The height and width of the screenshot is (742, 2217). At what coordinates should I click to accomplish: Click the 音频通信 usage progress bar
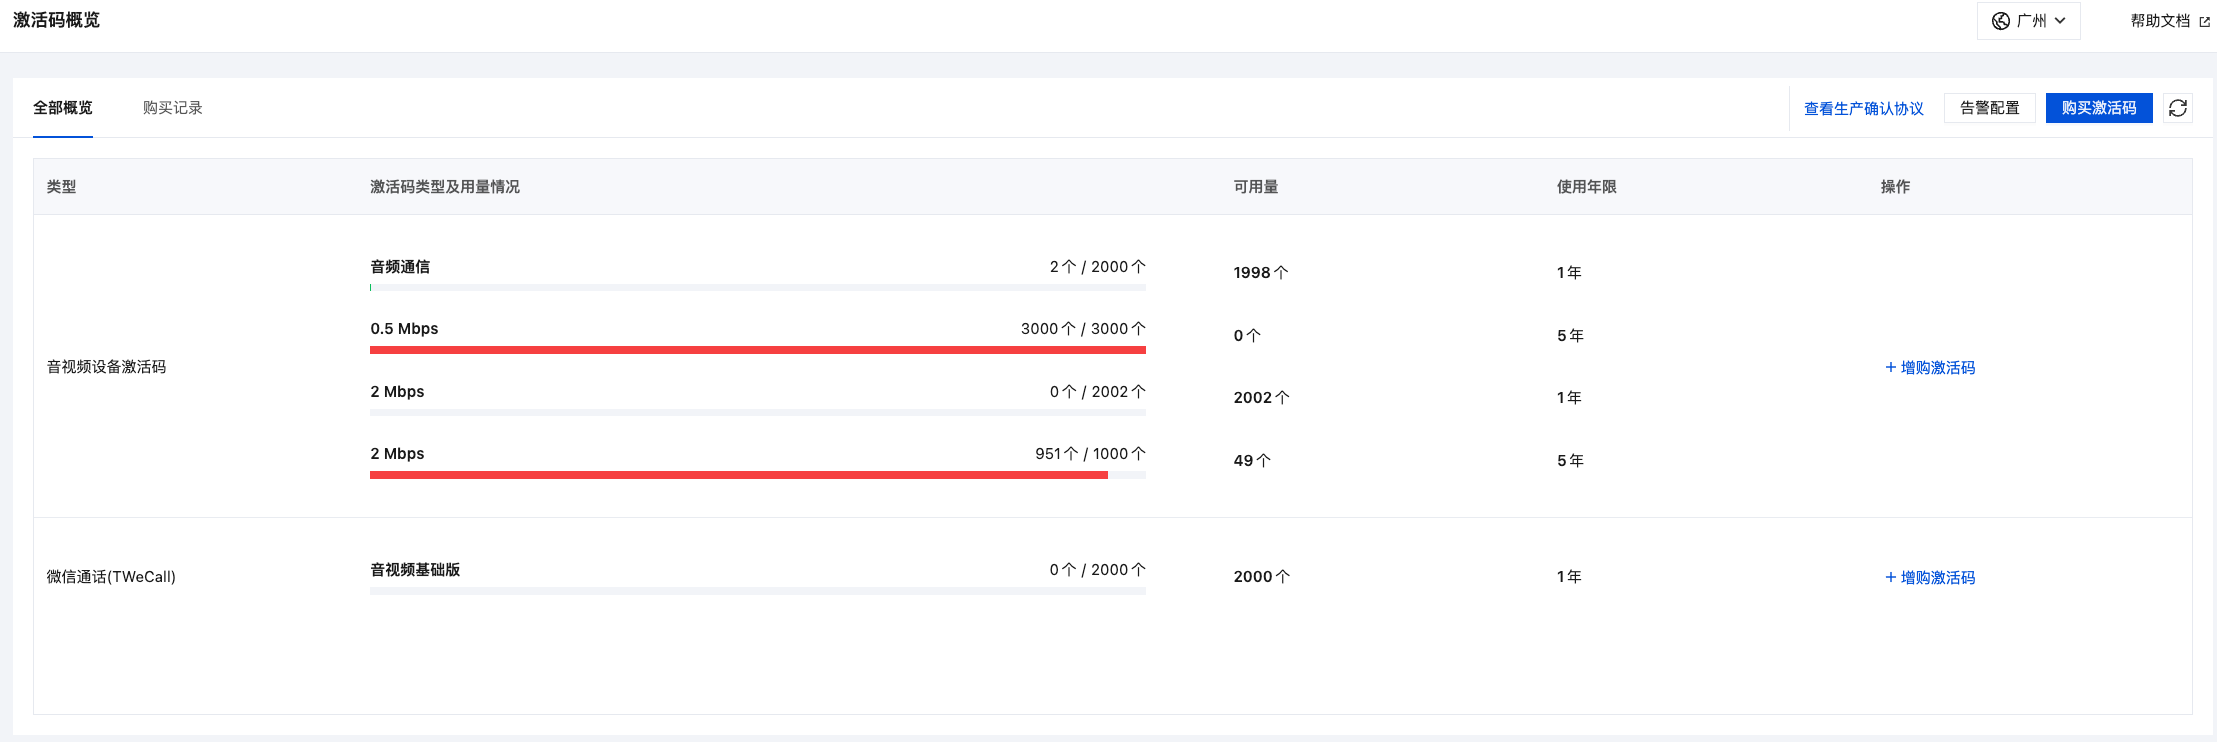pos(757,288)
